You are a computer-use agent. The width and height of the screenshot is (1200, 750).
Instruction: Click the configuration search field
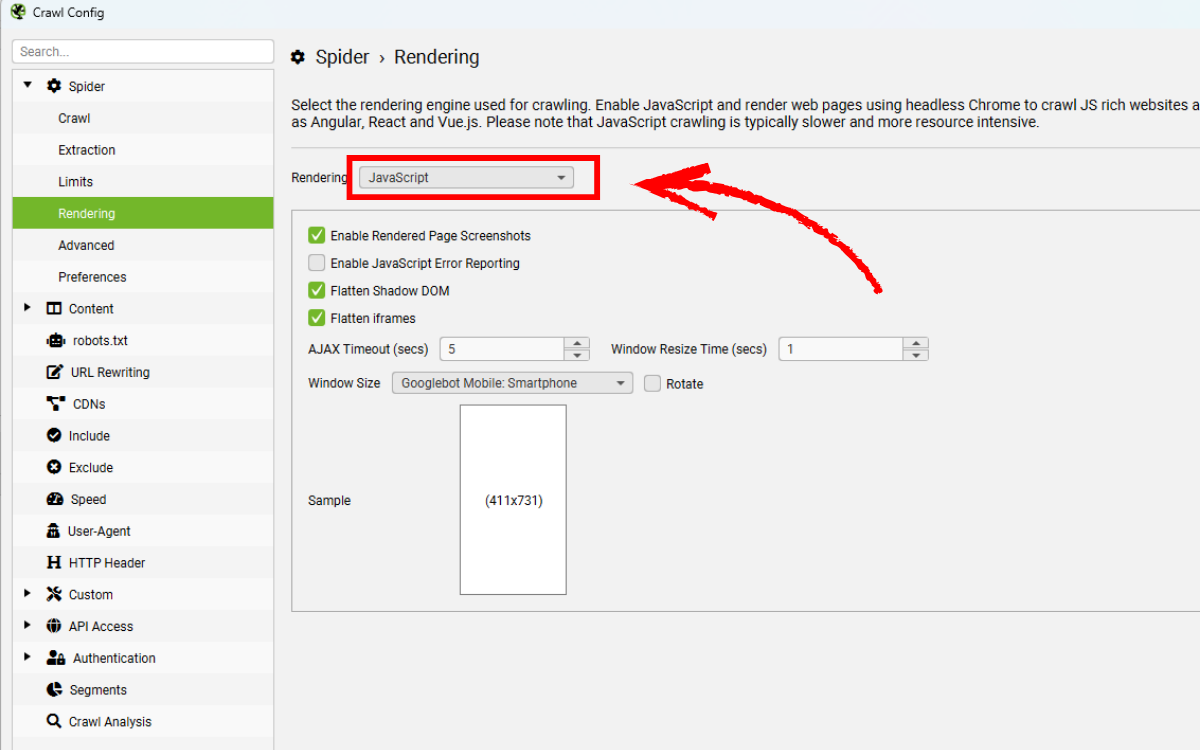point(143,51)
